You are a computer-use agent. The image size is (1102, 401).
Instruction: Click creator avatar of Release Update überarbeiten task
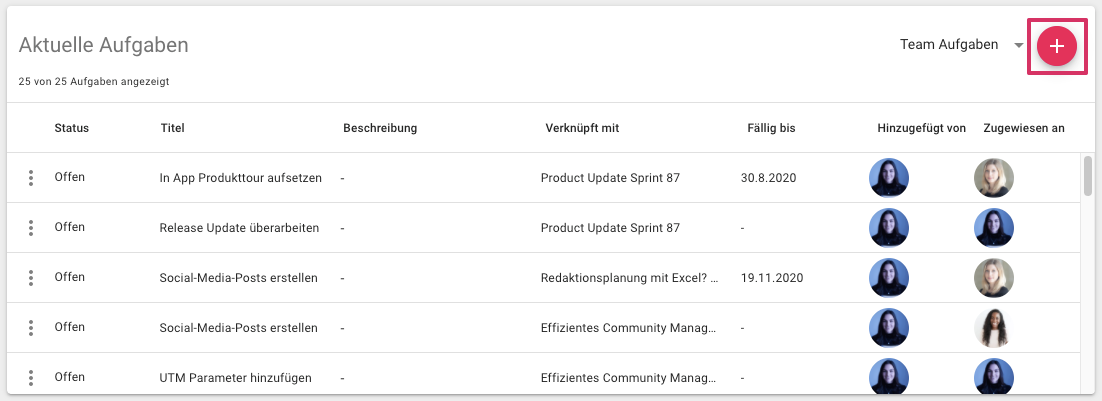[889, 228]
